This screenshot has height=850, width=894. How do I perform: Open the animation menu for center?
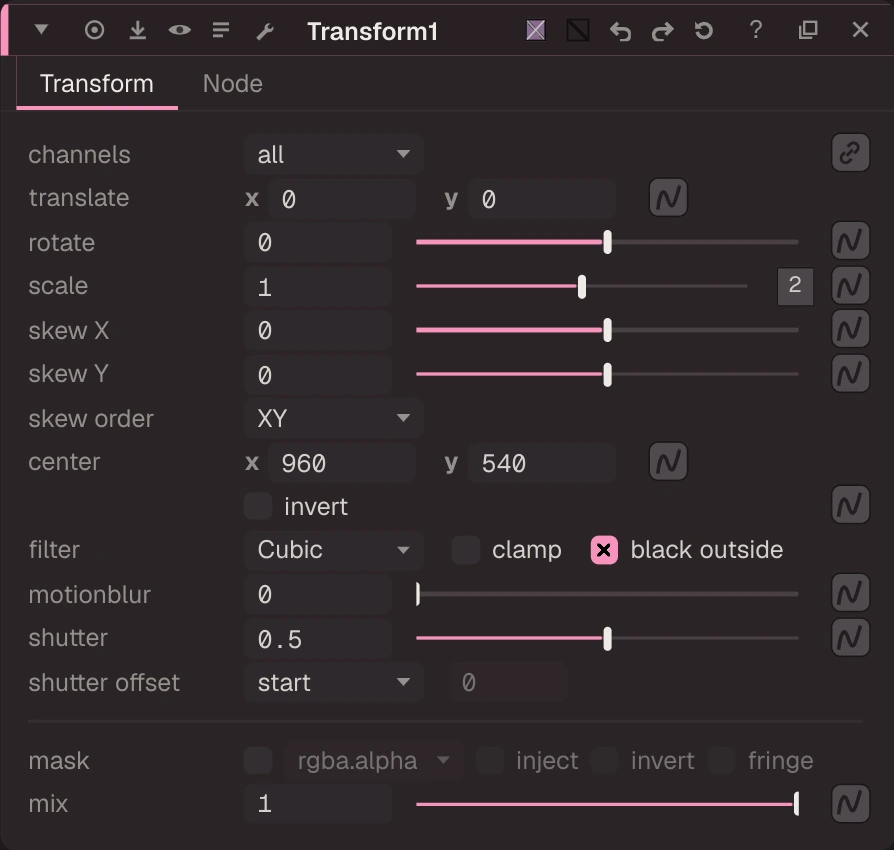pos(668,461)
